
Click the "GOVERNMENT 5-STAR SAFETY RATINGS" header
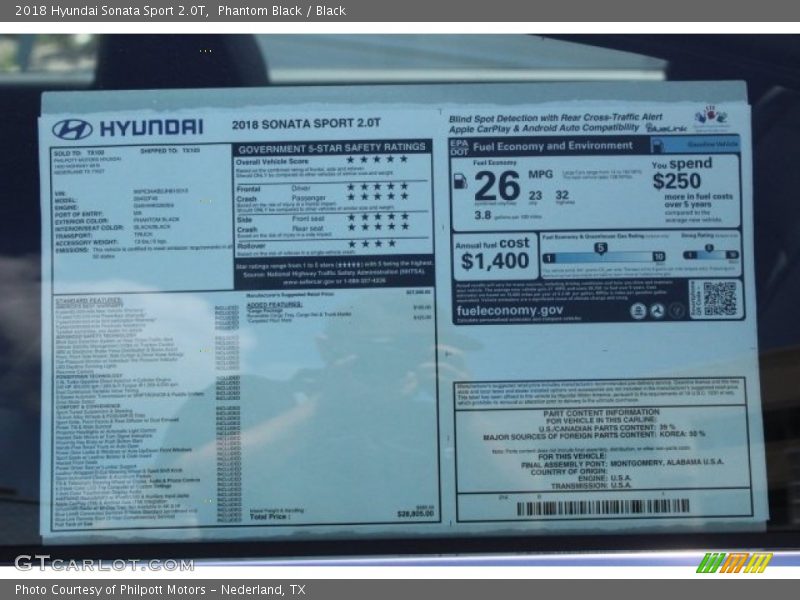[x=332, y=148]
